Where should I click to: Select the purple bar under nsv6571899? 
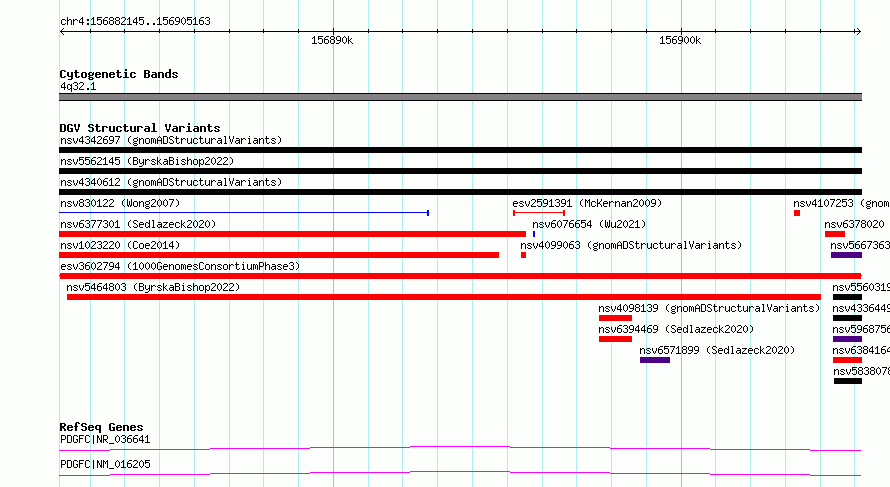pos(655,360)
